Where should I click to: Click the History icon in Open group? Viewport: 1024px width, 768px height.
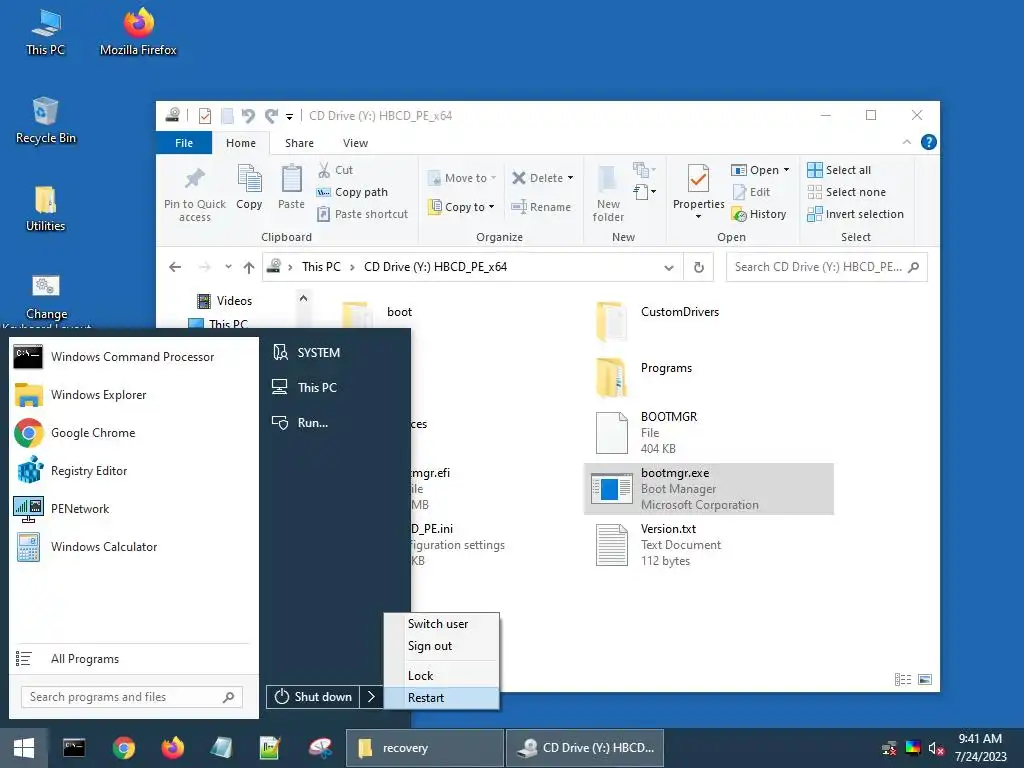739,214
